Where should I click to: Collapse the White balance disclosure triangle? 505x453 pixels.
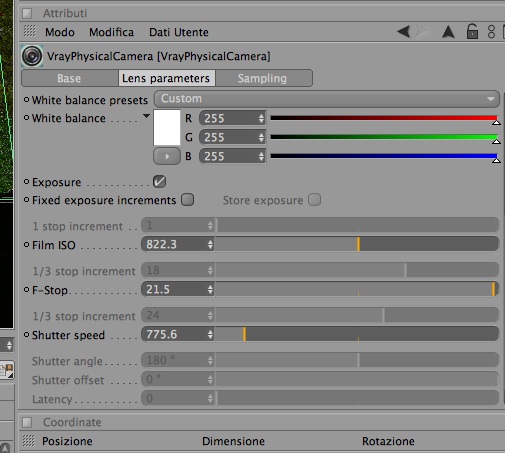point(146,116)
